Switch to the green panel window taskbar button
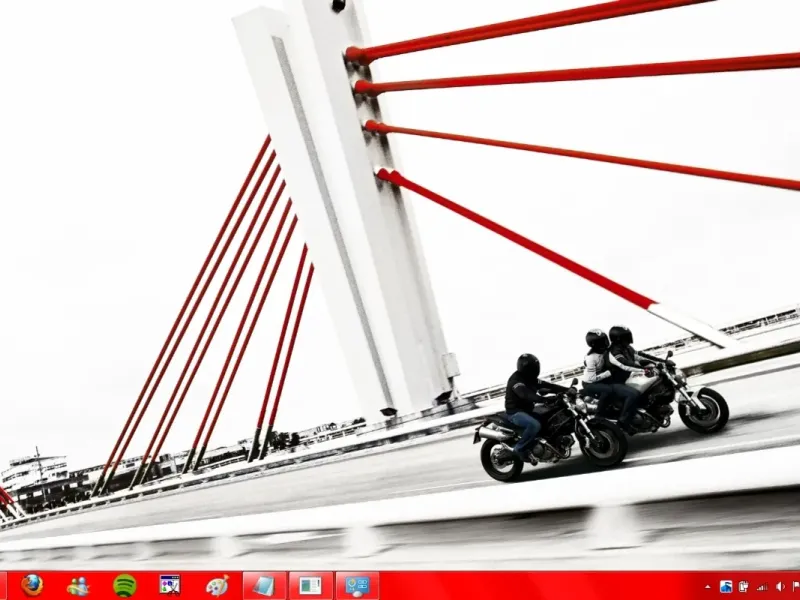Viewport: 800px width, 600px height. click(x=311, y=586)
